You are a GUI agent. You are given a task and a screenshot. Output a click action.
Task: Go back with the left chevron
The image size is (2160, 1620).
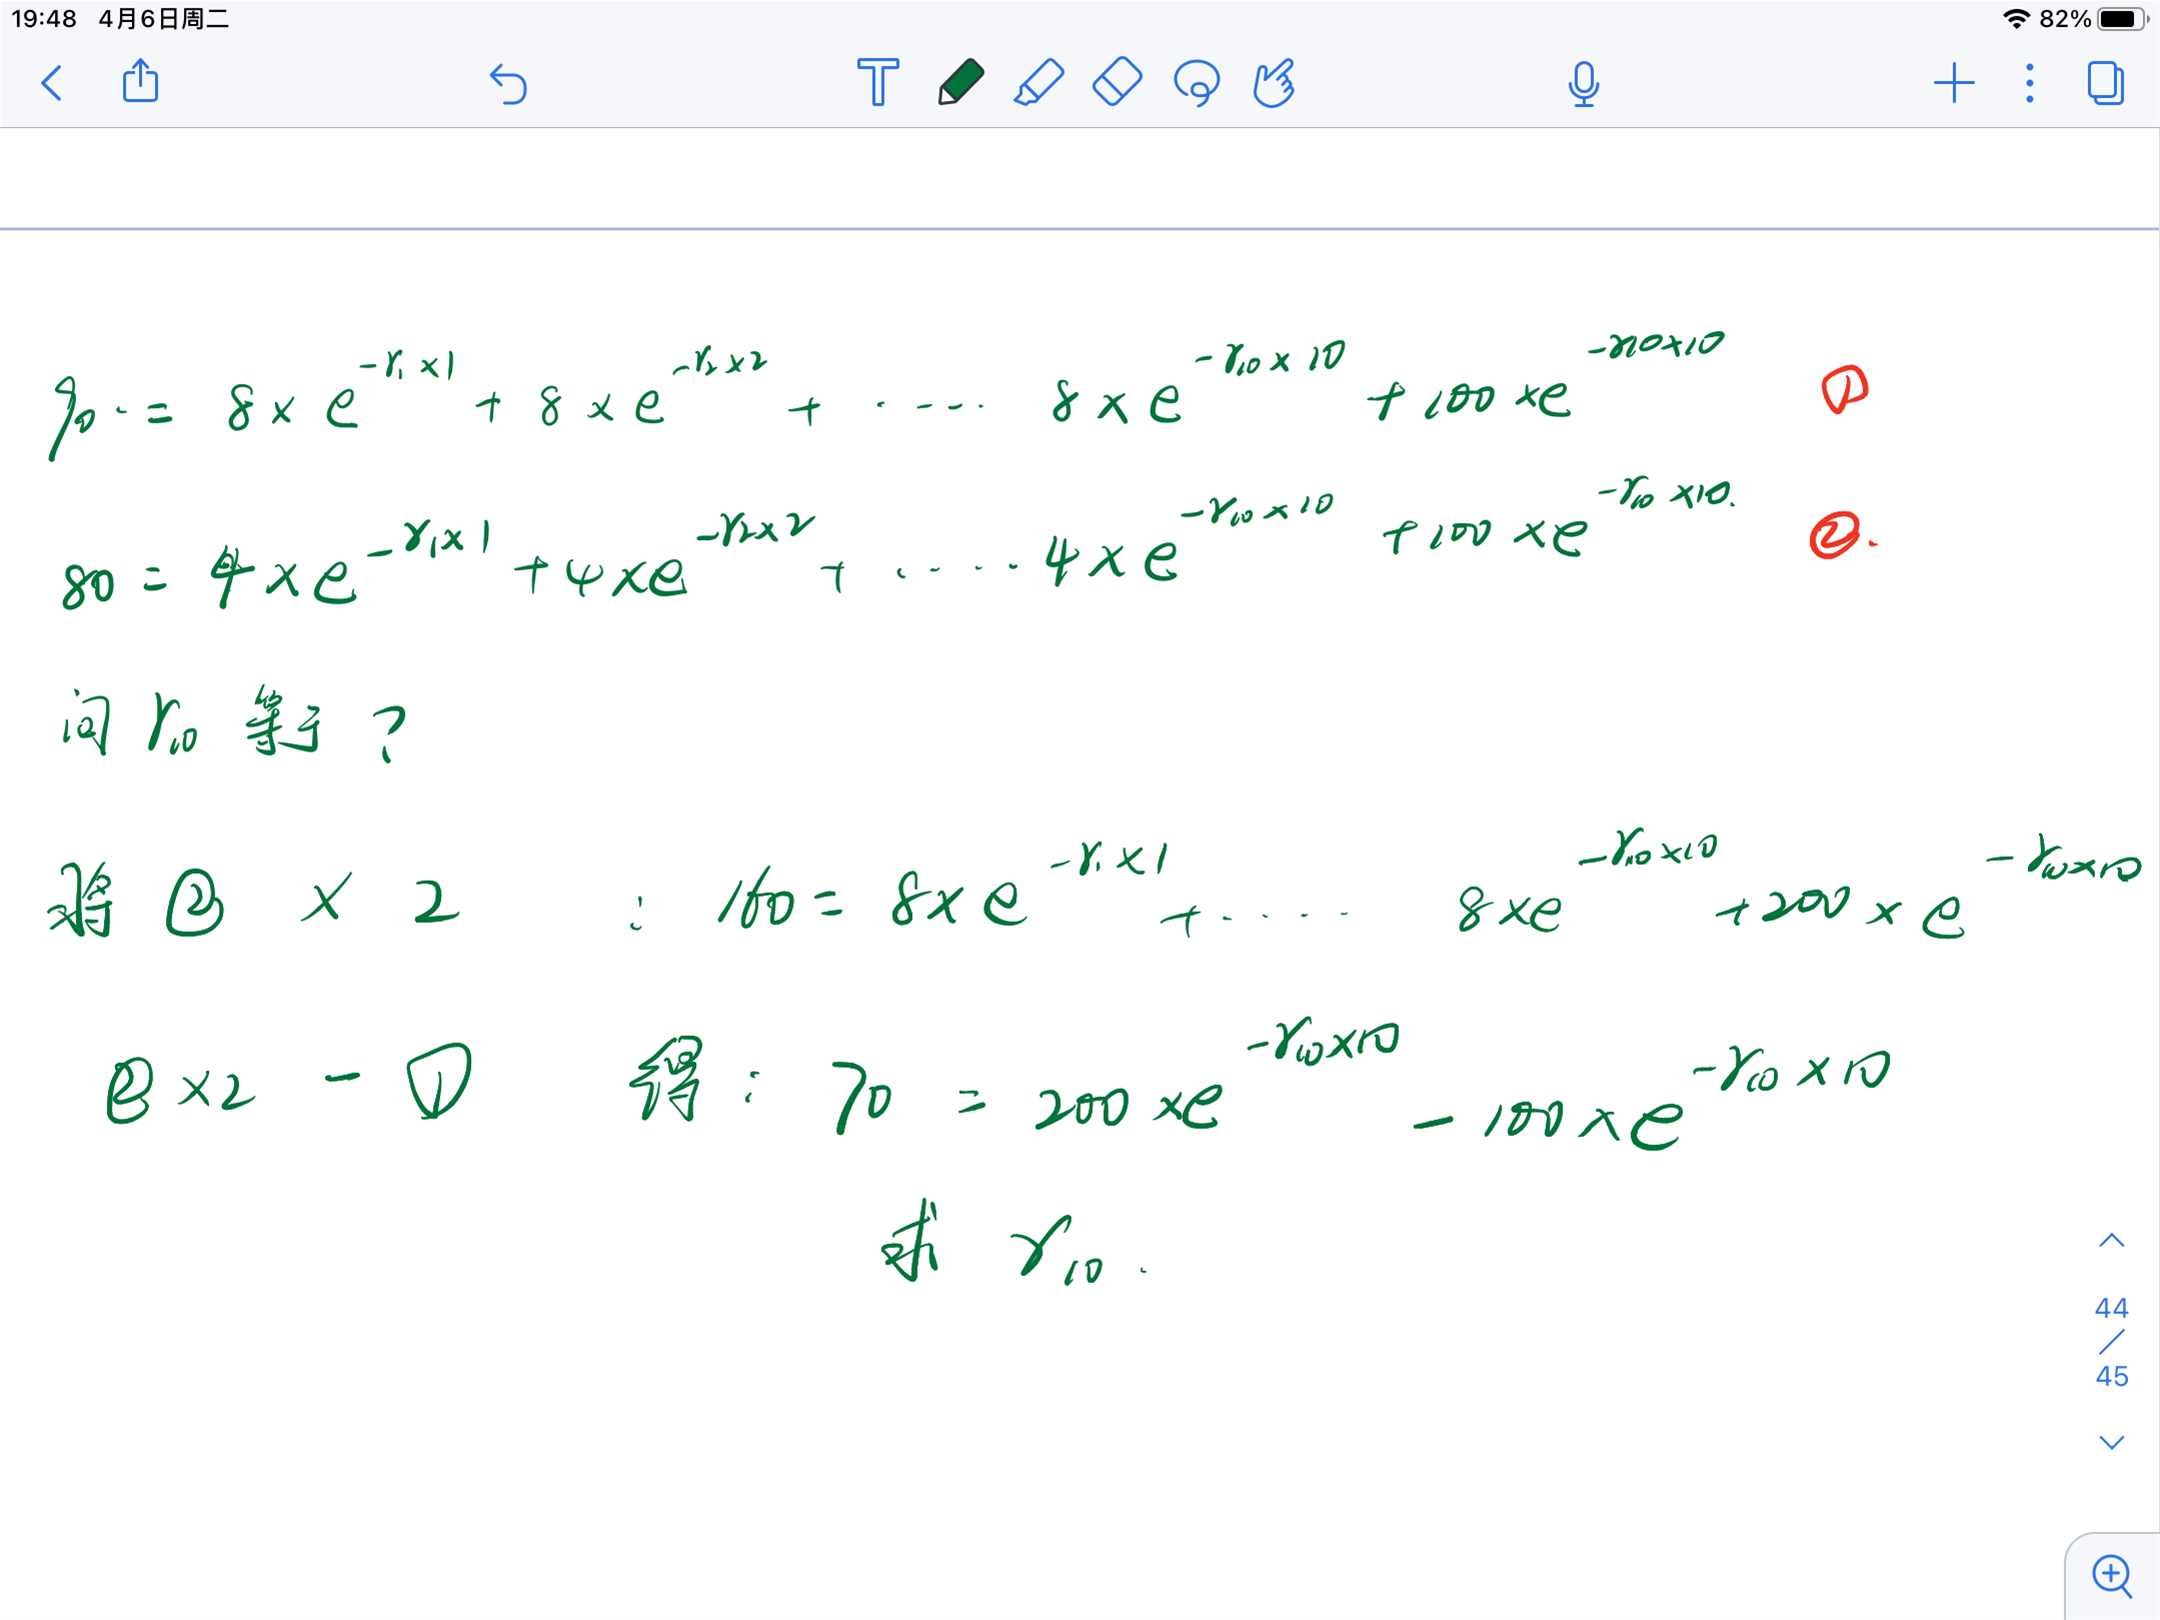click(52, 83)
